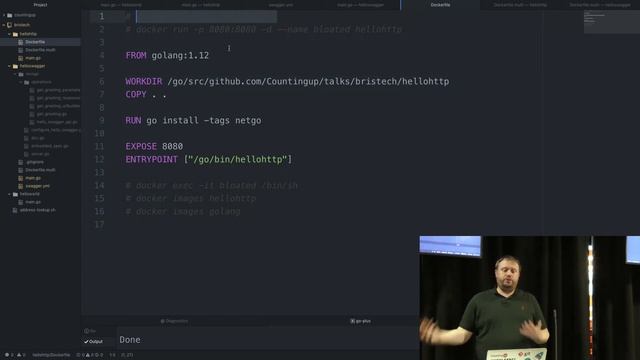Open .gitignore in the helloswagger folder
Image resolution: width=640 pixels, height=360 pixels.
(35, 162)
